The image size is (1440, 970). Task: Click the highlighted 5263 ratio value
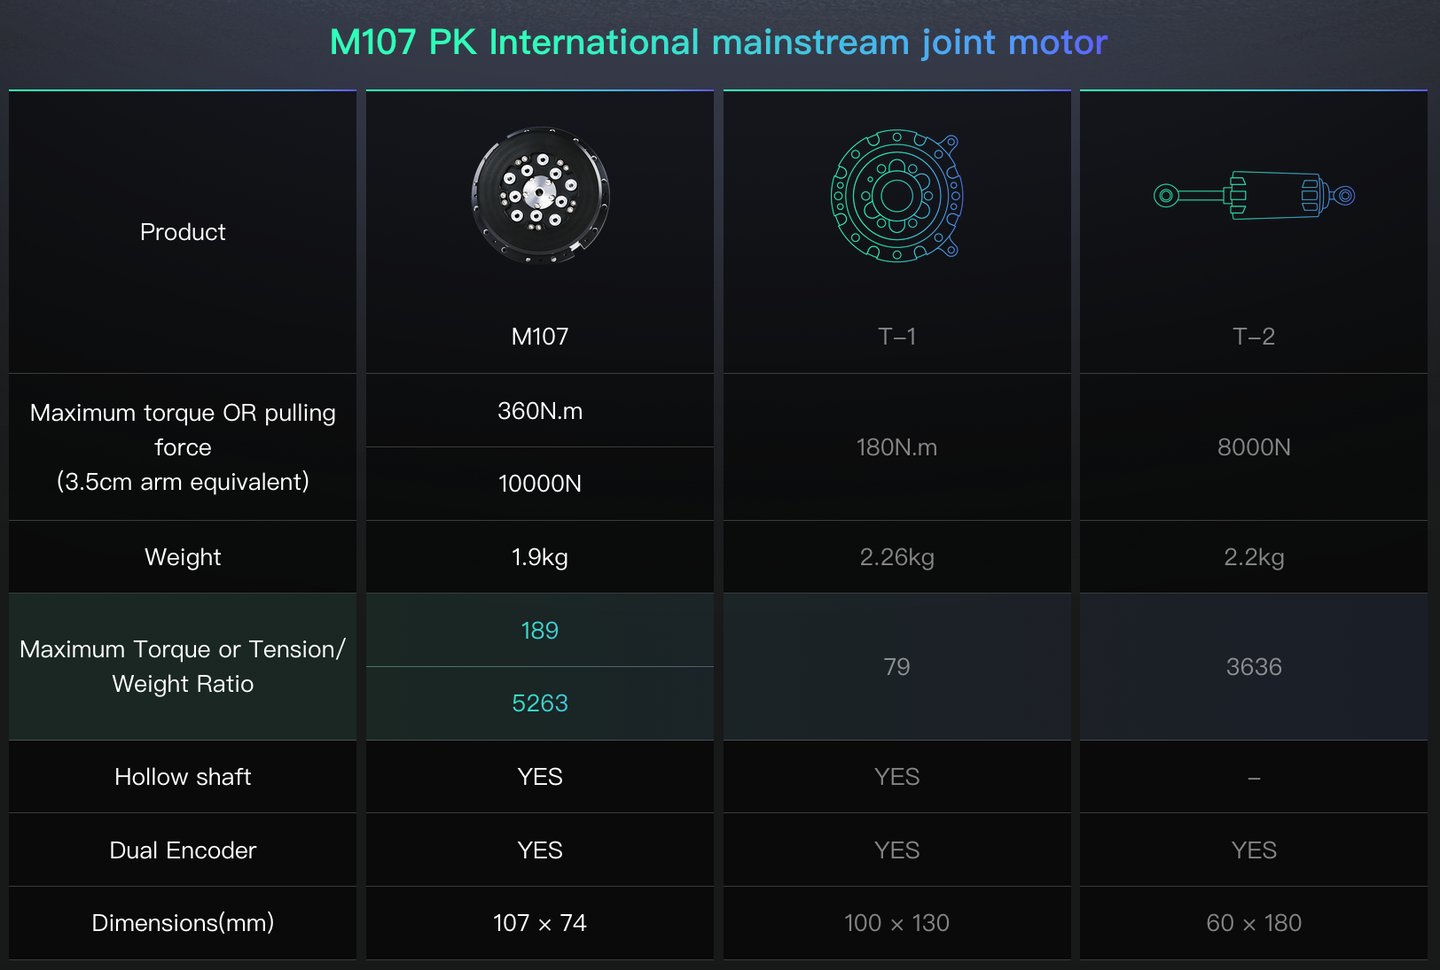coord(540,703)
